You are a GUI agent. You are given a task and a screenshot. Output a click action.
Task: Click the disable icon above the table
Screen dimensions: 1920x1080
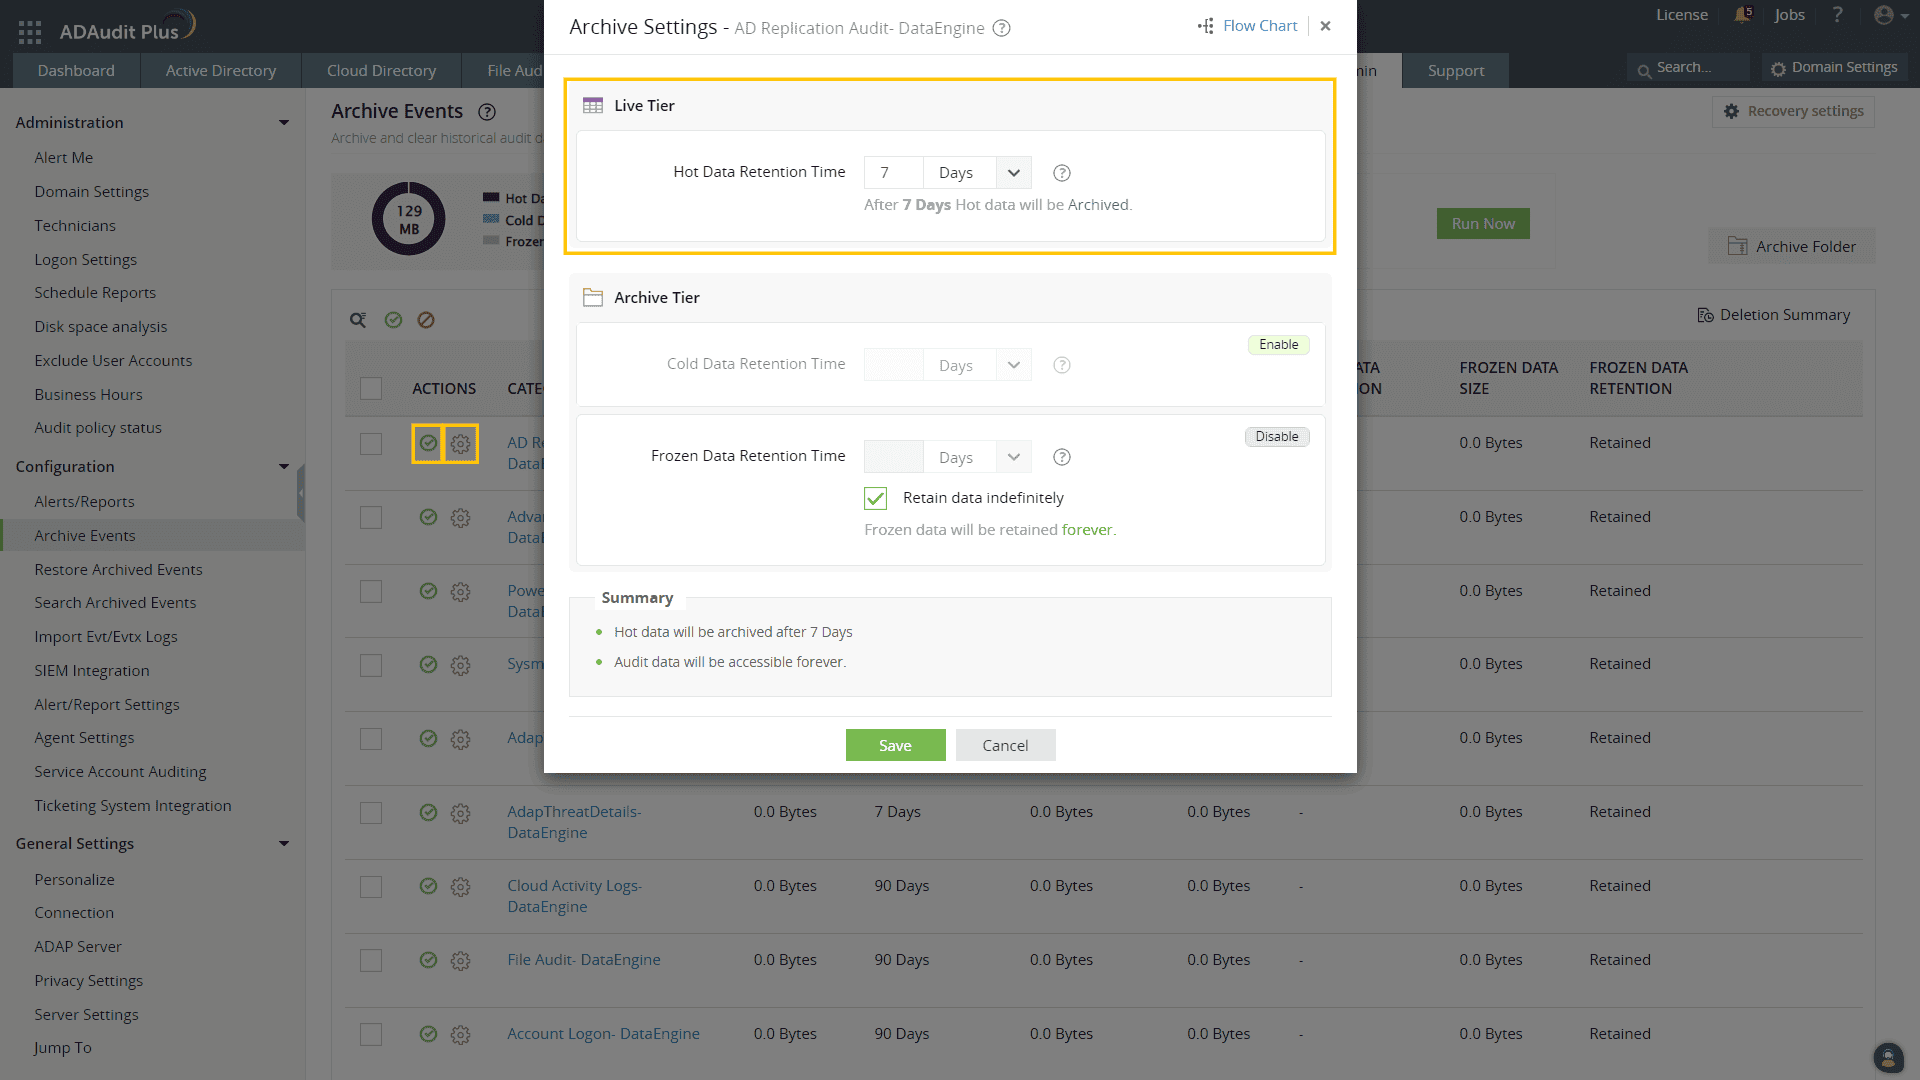point(426,320)
